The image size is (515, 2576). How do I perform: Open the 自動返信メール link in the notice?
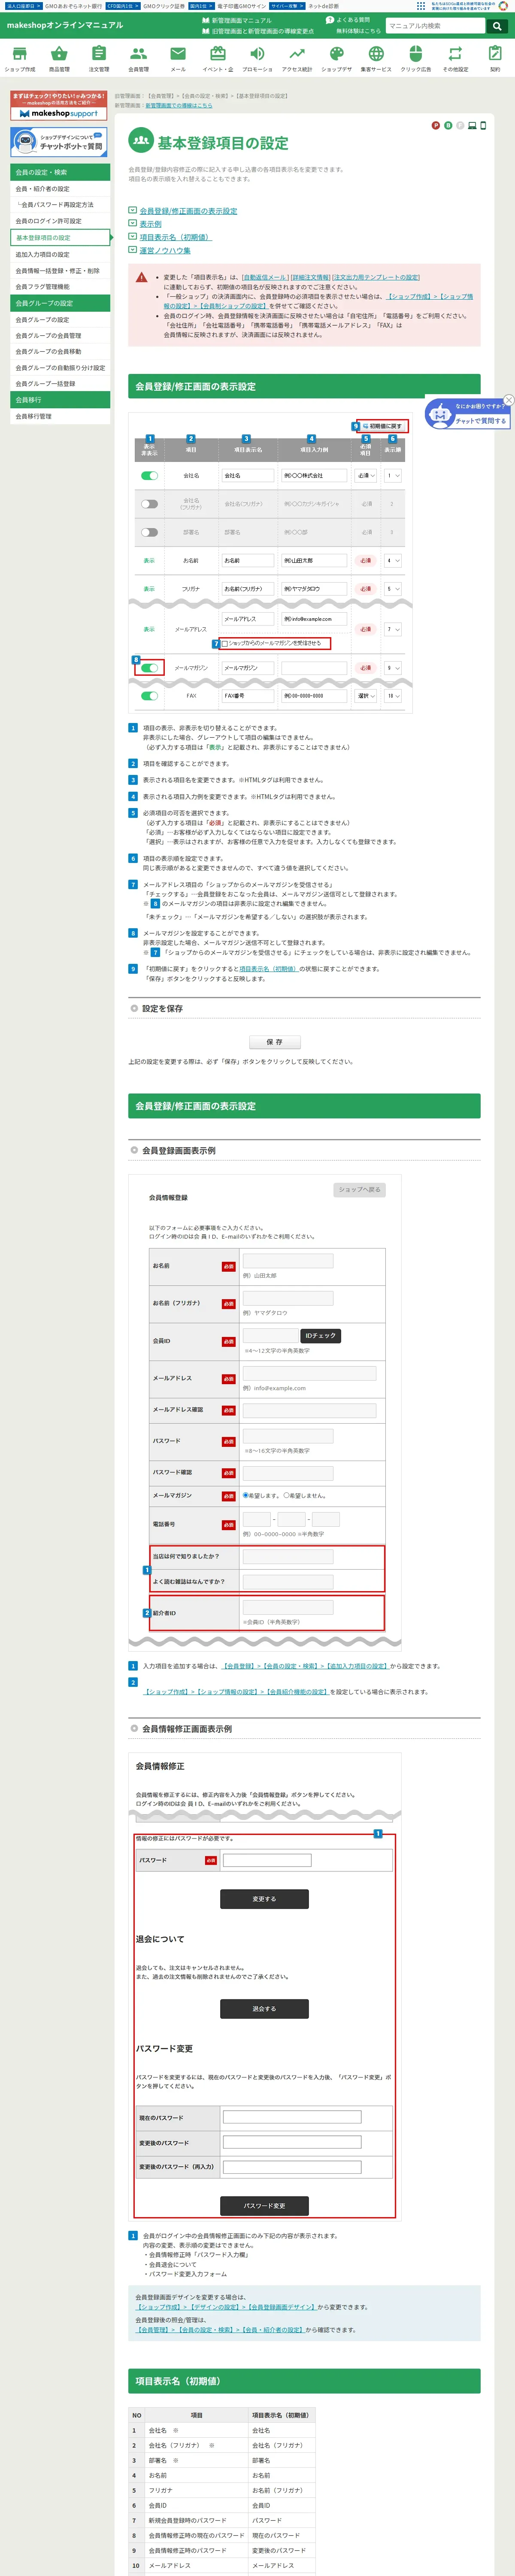(265, 277)
